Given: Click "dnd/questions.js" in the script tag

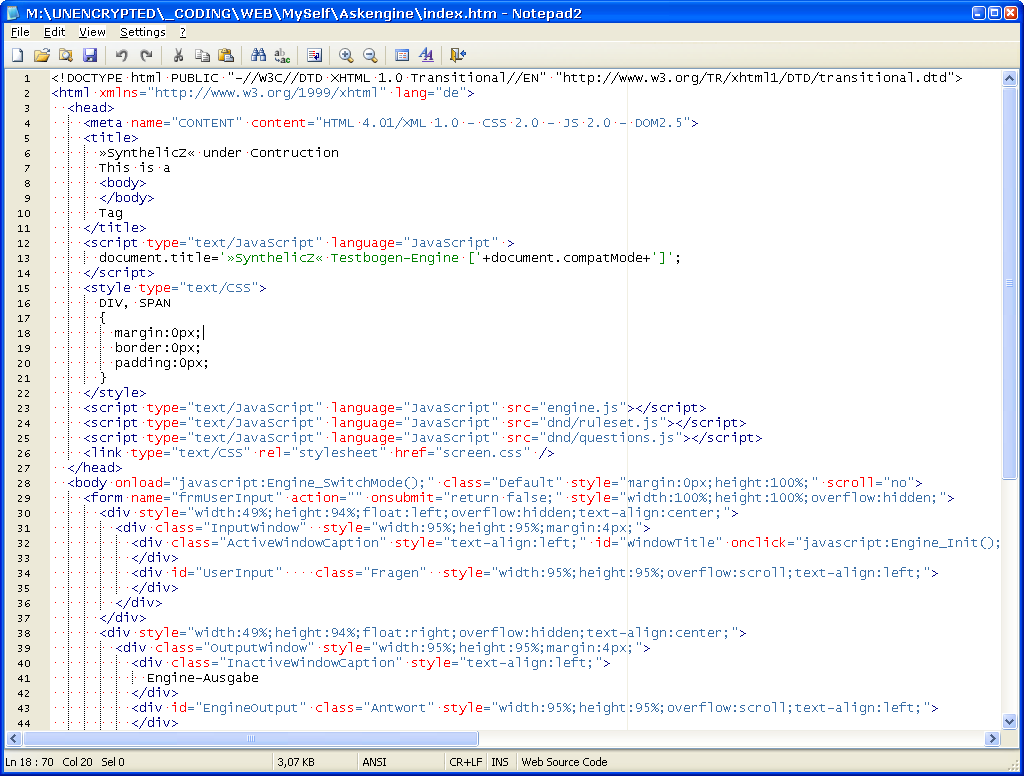Looking at the screenshot, I should point(611,438).
